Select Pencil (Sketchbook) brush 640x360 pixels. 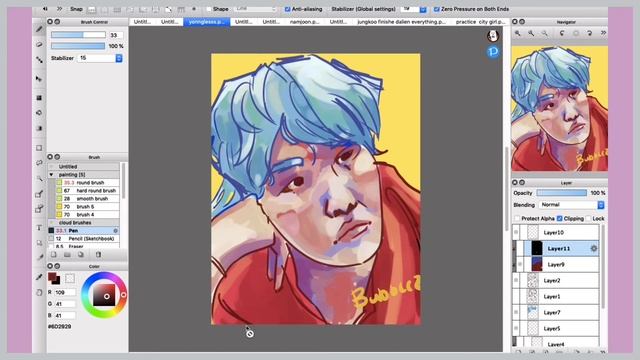coord(84,238)
